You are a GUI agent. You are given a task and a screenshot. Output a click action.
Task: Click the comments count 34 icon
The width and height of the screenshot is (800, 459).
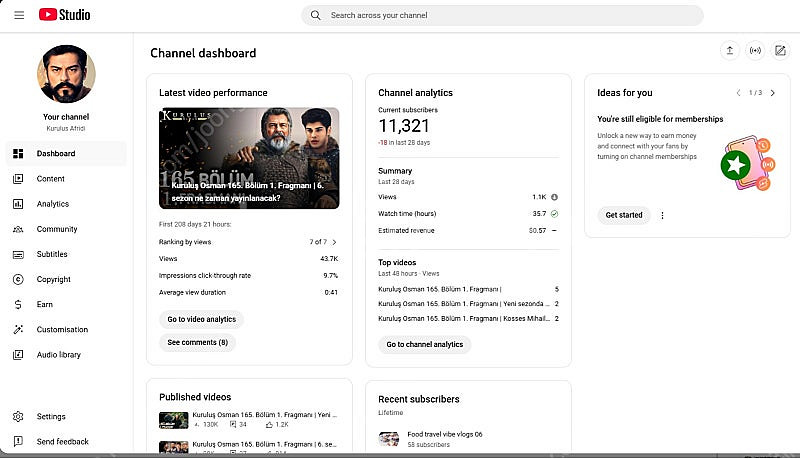point(233,424)
